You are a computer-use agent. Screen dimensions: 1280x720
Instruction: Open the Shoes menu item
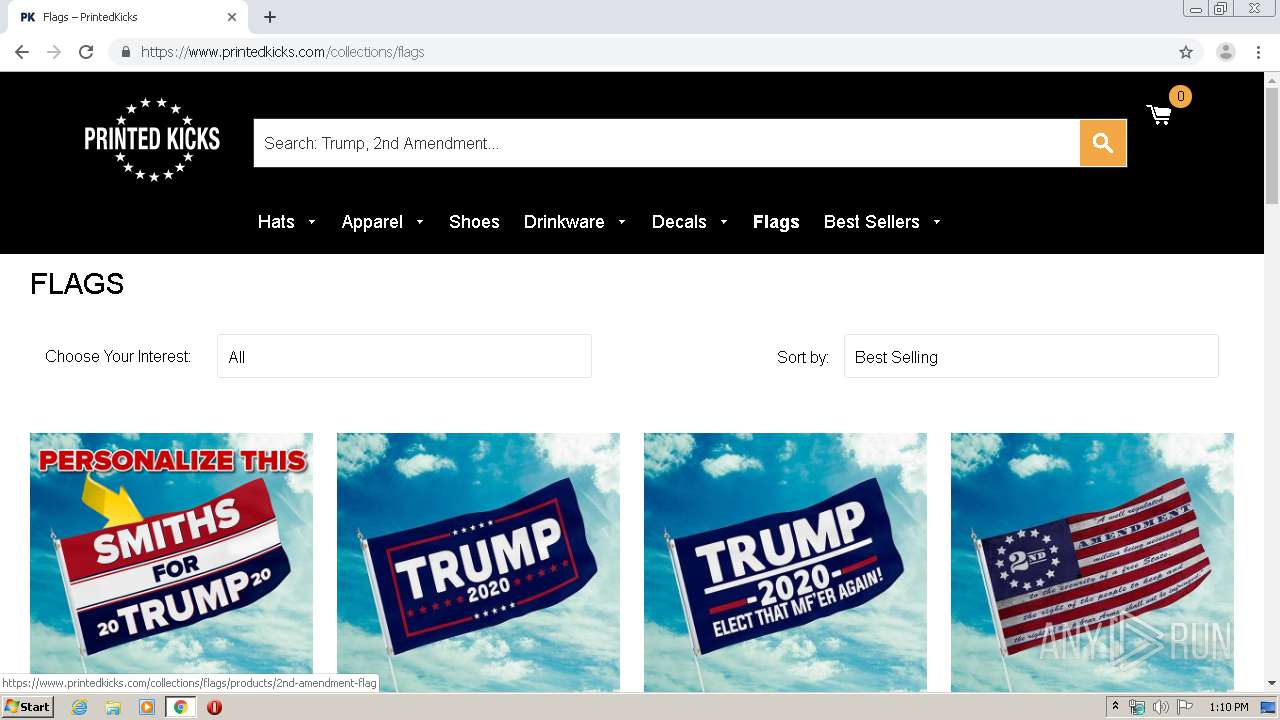(x=474, y=222)
